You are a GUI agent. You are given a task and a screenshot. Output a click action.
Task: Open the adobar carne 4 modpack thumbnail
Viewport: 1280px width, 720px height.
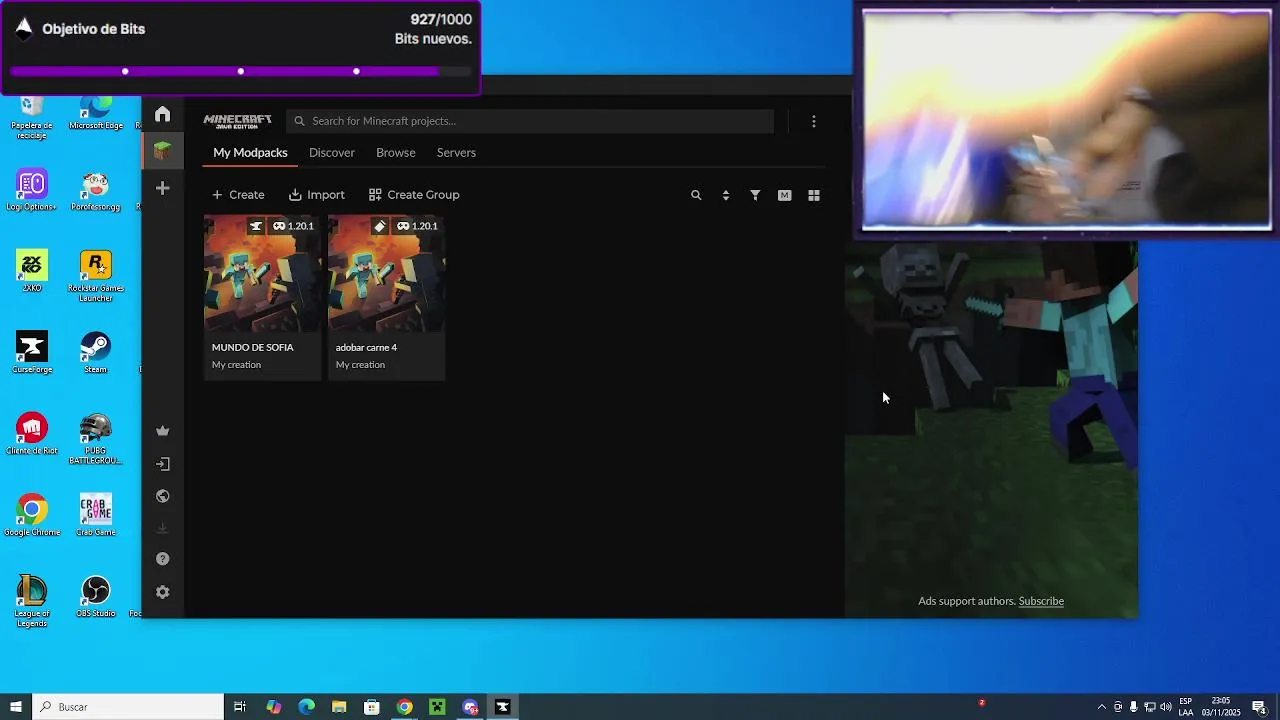coord(386,274)
